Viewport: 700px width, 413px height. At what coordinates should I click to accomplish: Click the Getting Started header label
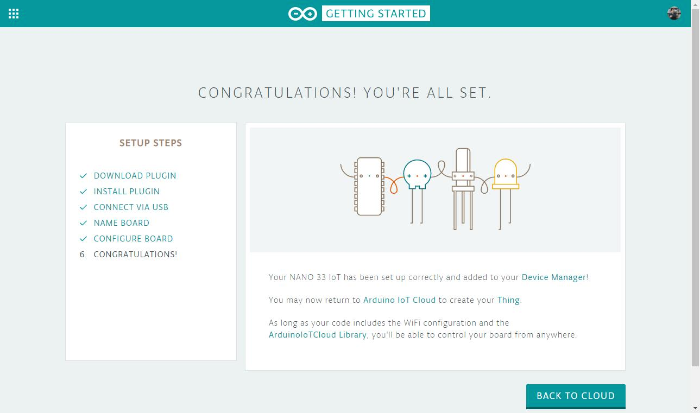(376, 13)
